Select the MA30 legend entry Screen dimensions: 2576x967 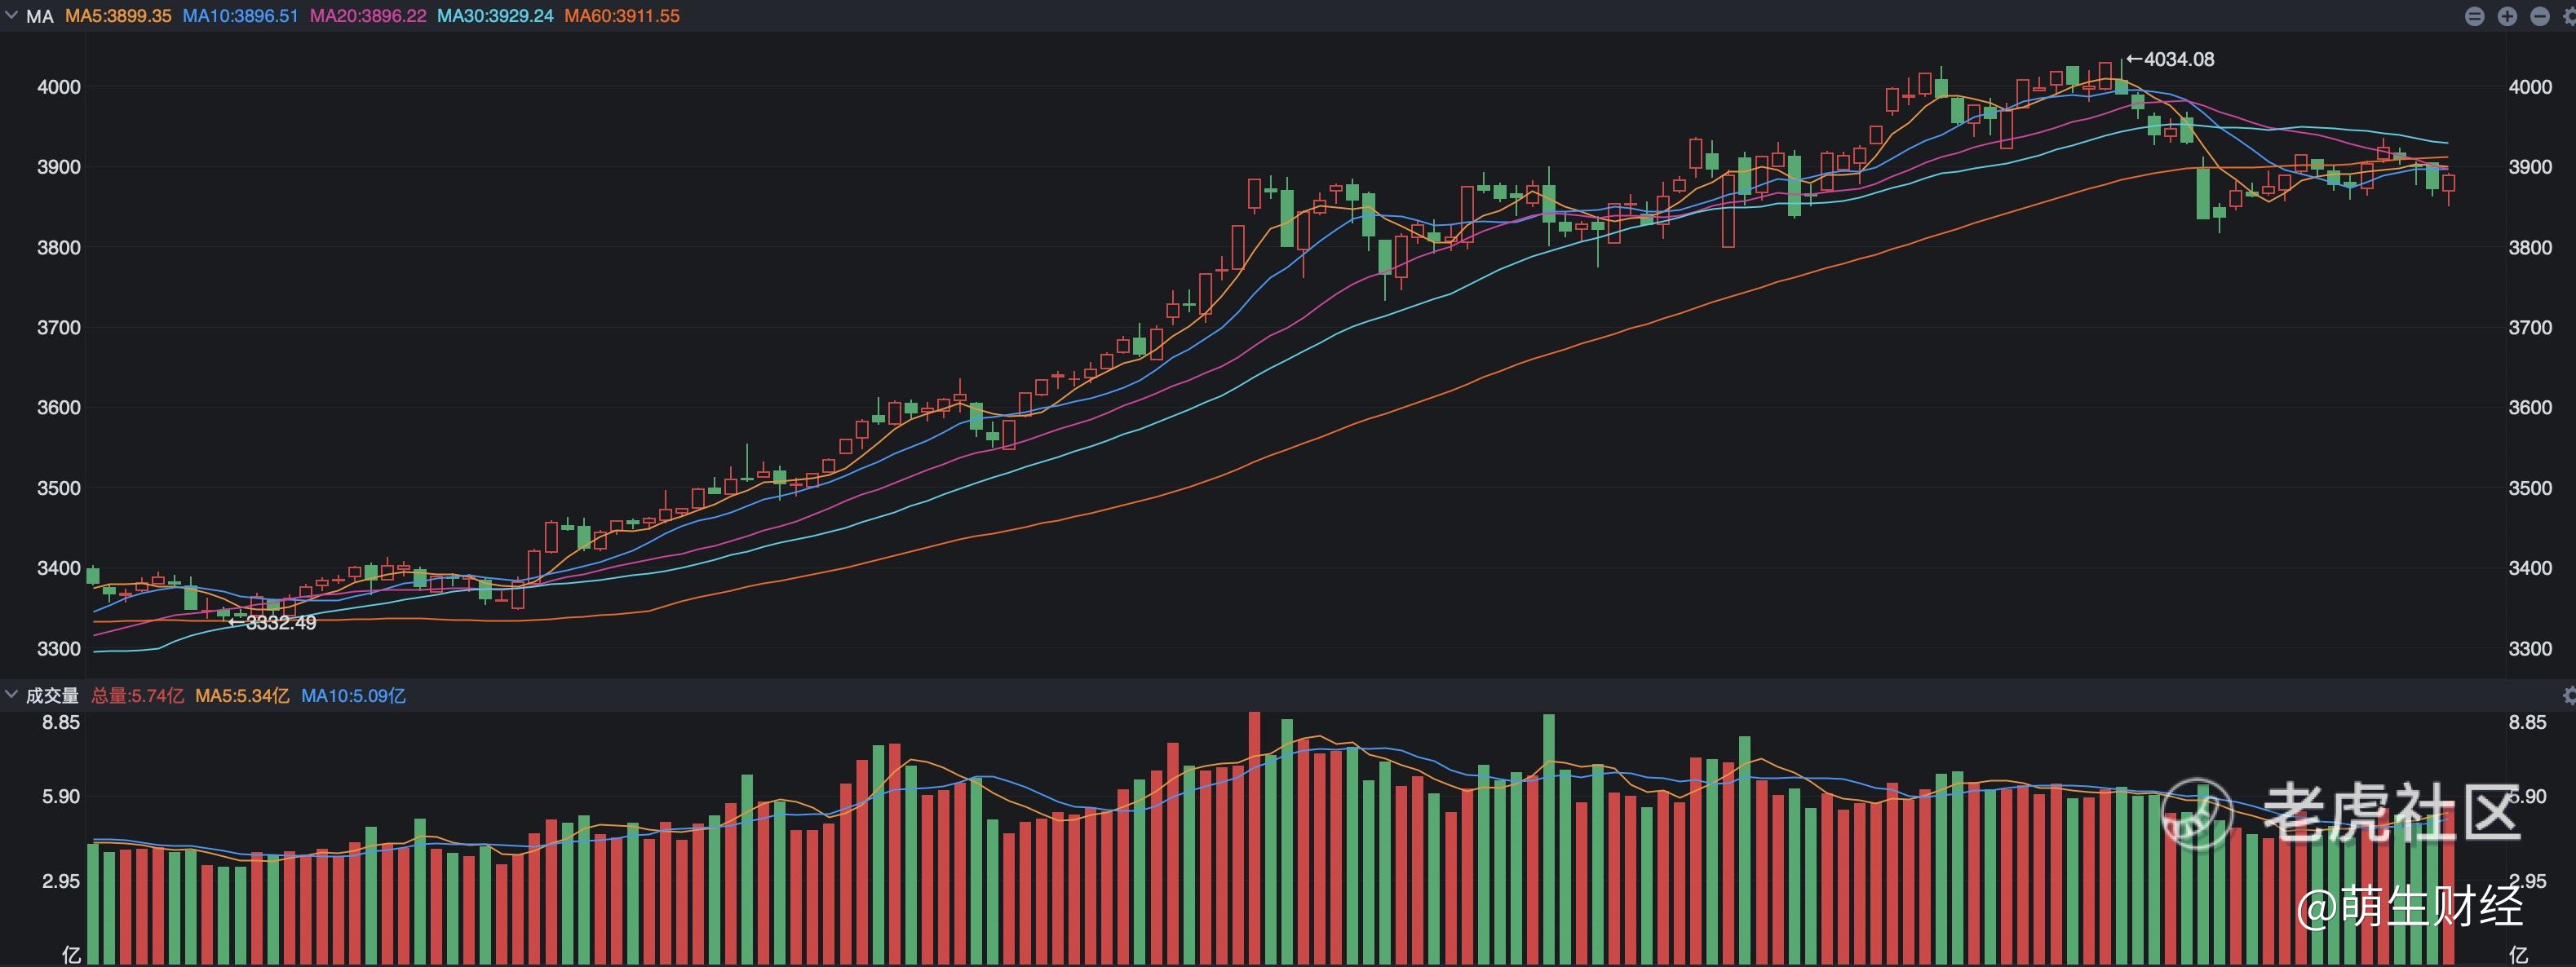pyautogui.click(x=495, y=17)
